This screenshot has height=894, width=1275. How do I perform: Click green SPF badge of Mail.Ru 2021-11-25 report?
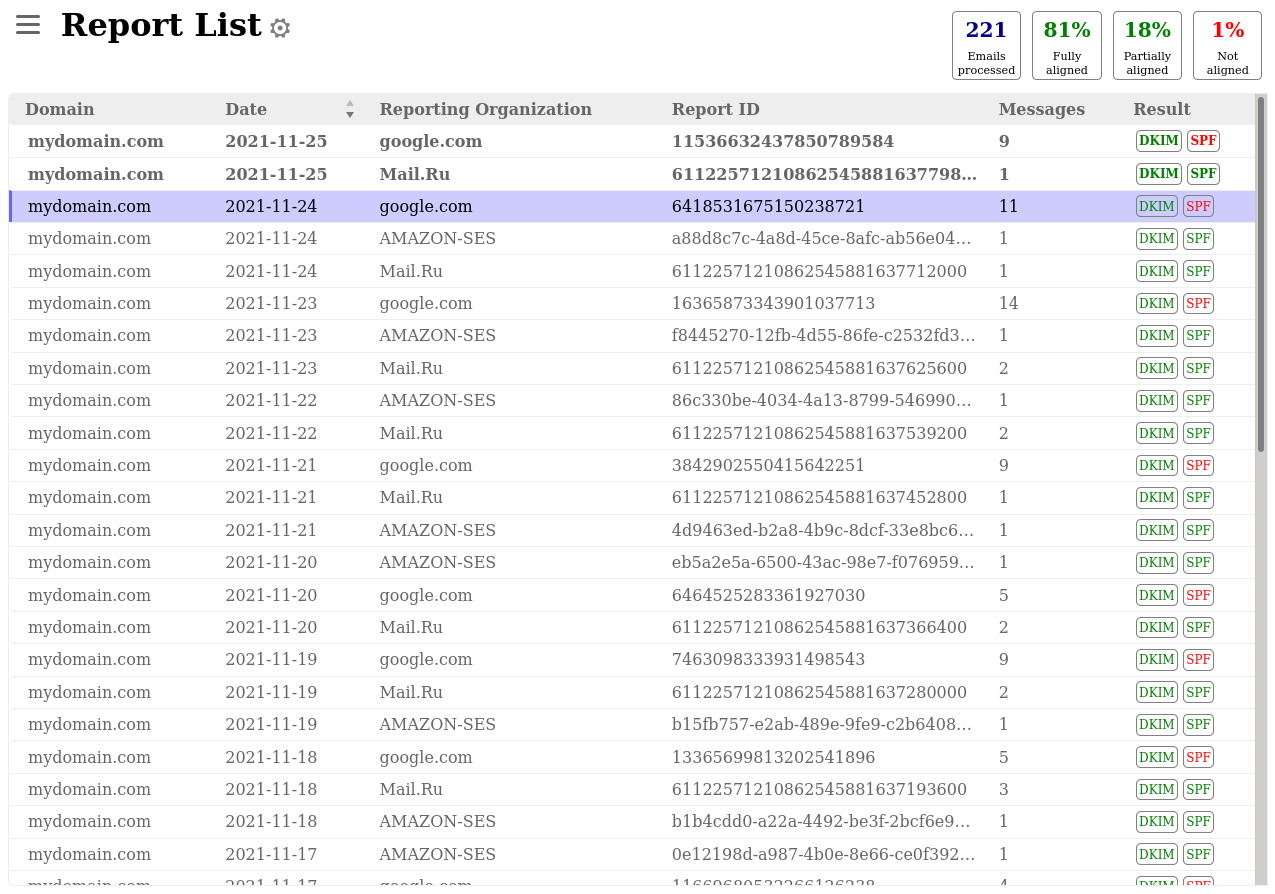coord(1203,174)
